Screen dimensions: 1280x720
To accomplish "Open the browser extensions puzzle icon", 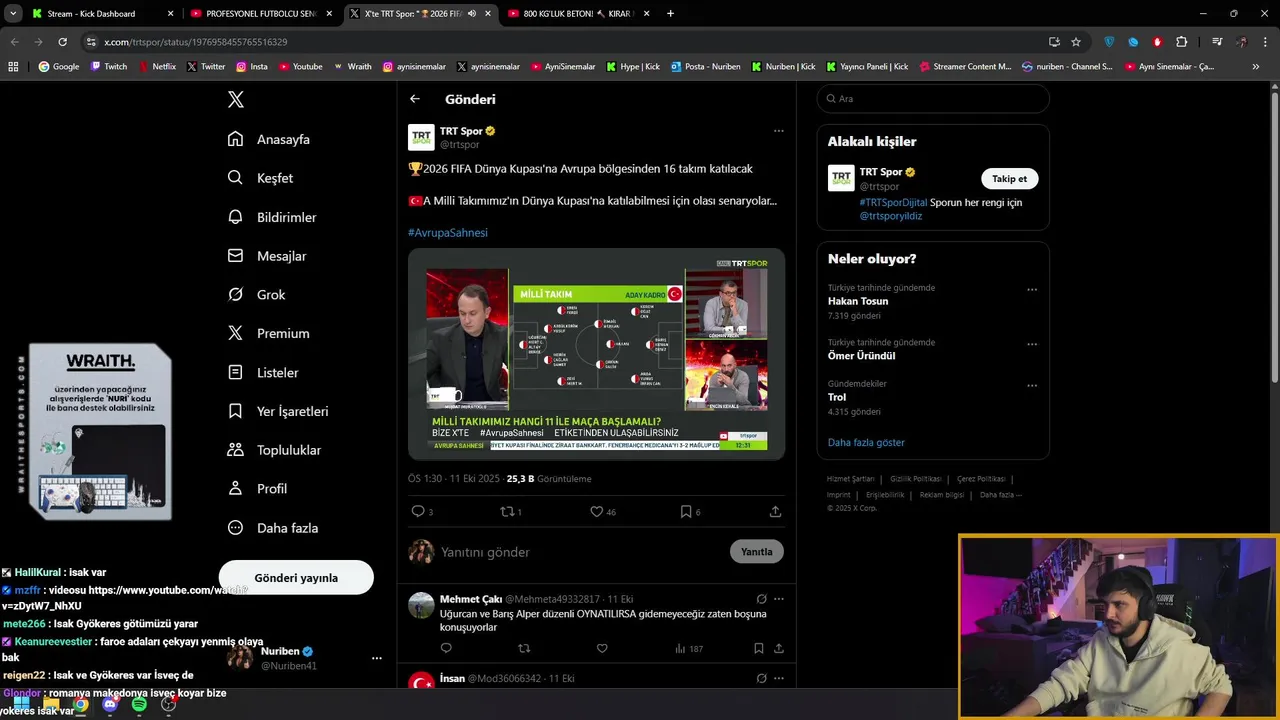I will coord(1182,42).
